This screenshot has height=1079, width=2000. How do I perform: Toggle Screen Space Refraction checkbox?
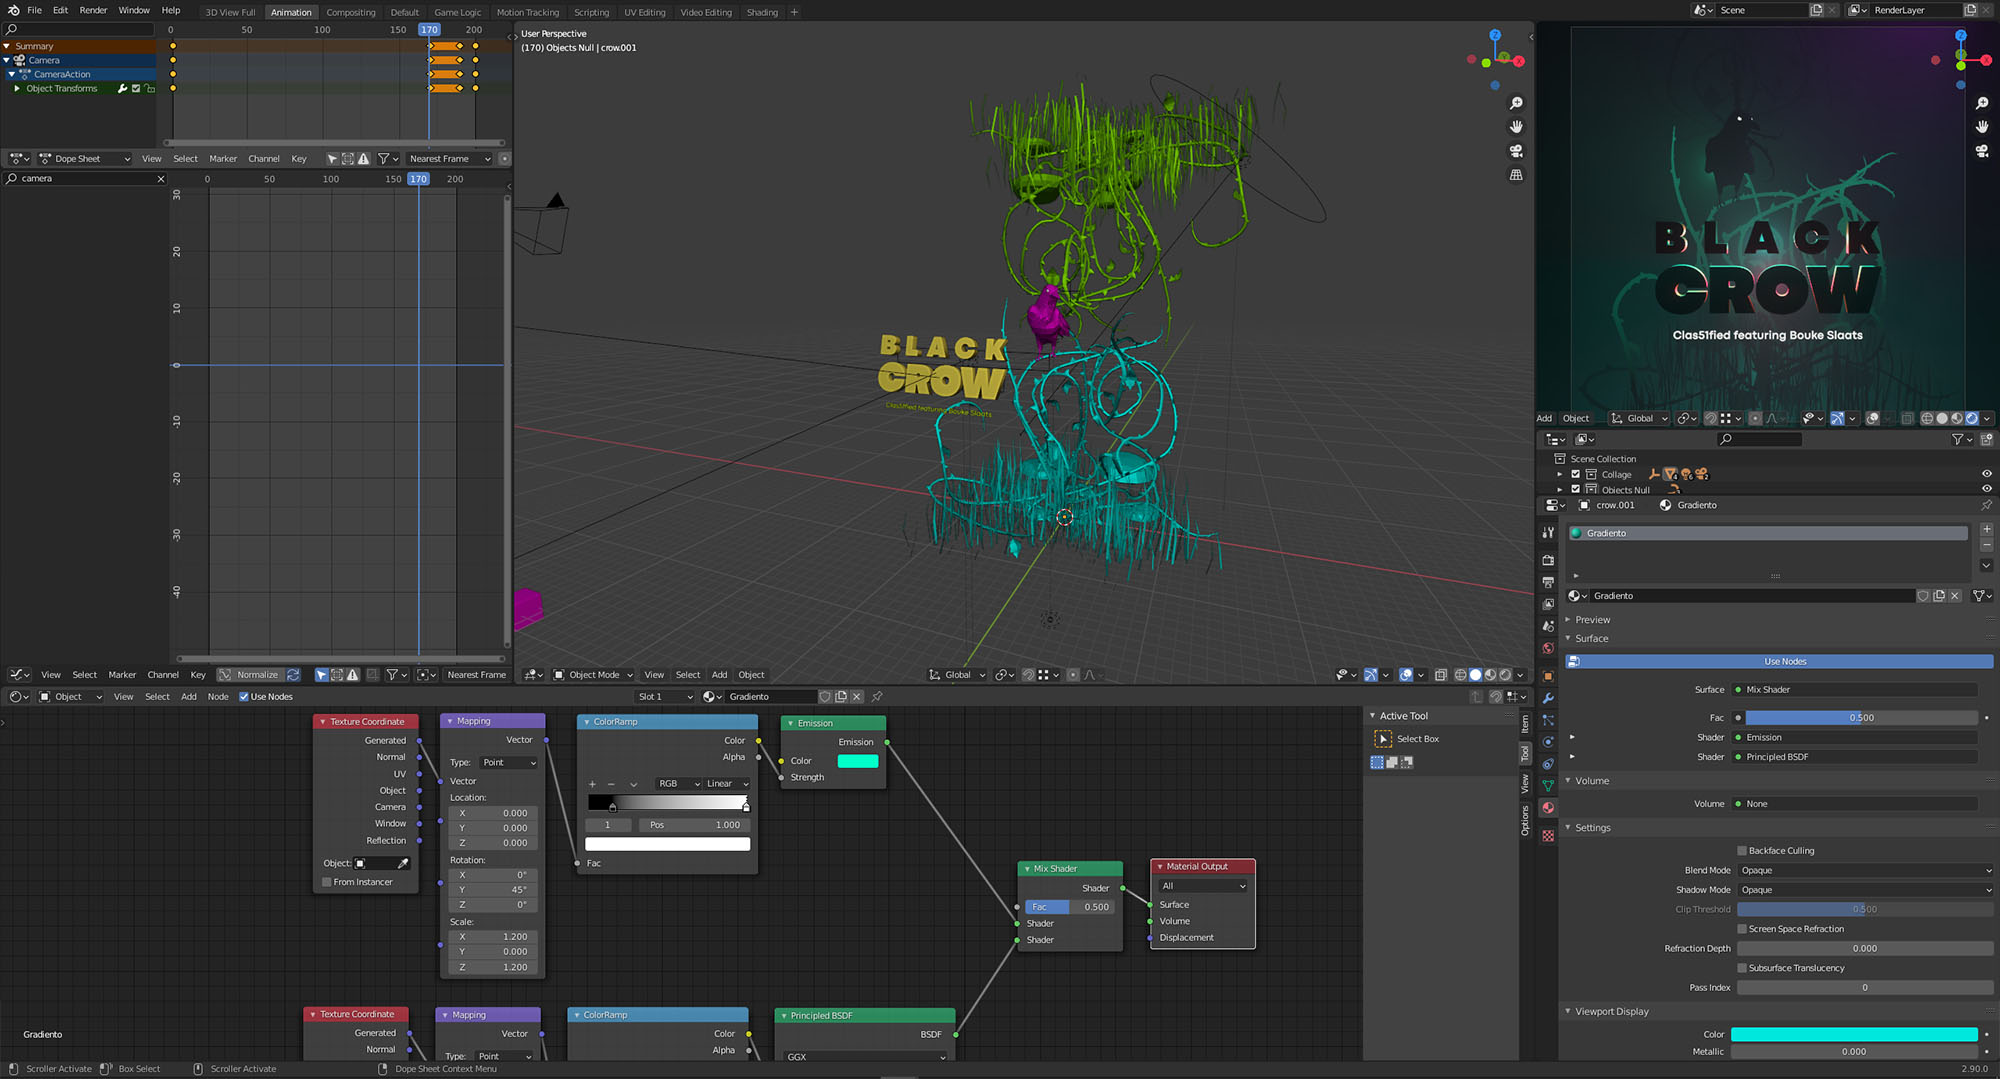click(x=1742, y=929)
